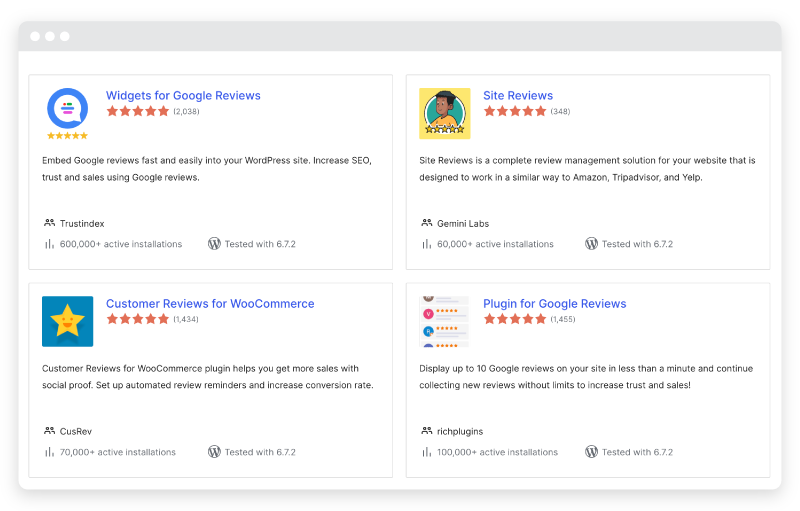Click the Trustindex author name
The image size is (800, 511).
pos(82,224)
